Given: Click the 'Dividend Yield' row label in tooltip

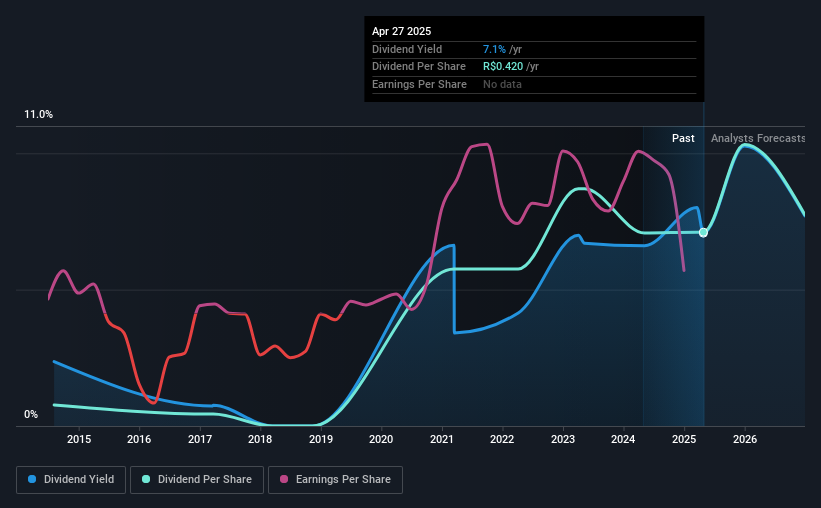Looking at the screenshot, I should point(407,49).
